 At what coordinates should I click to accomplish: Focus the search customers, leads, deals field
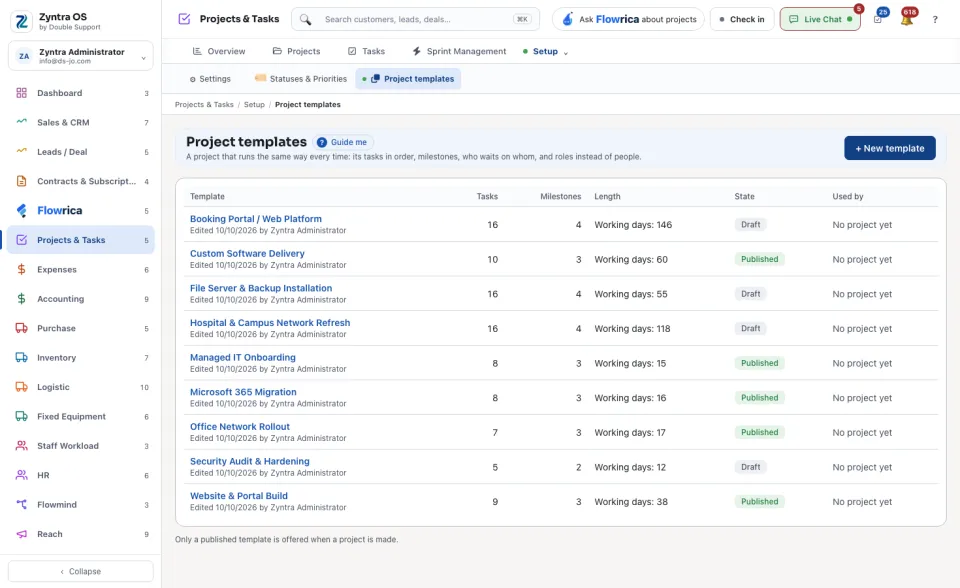coord(415,20)
